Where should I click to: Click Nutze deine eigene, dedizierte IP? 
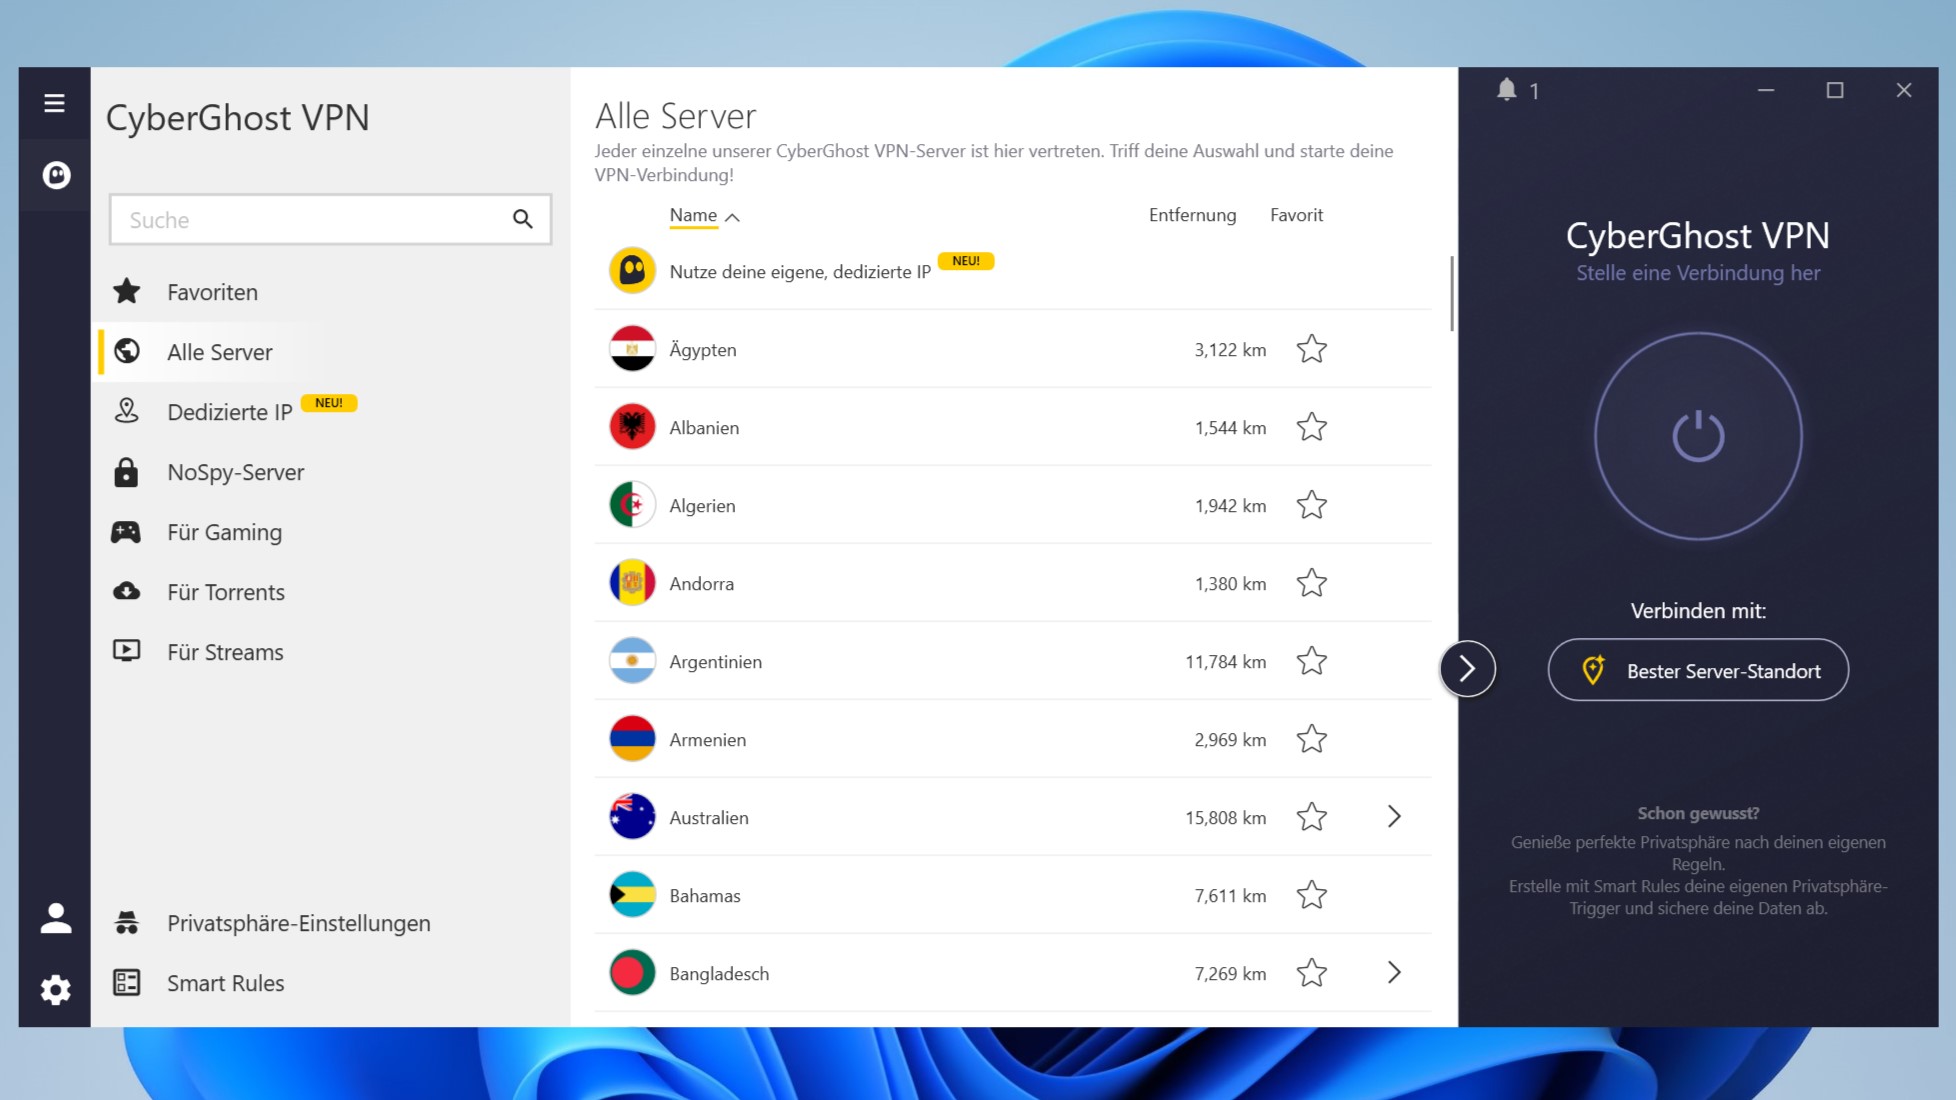(x=800, y=272)
